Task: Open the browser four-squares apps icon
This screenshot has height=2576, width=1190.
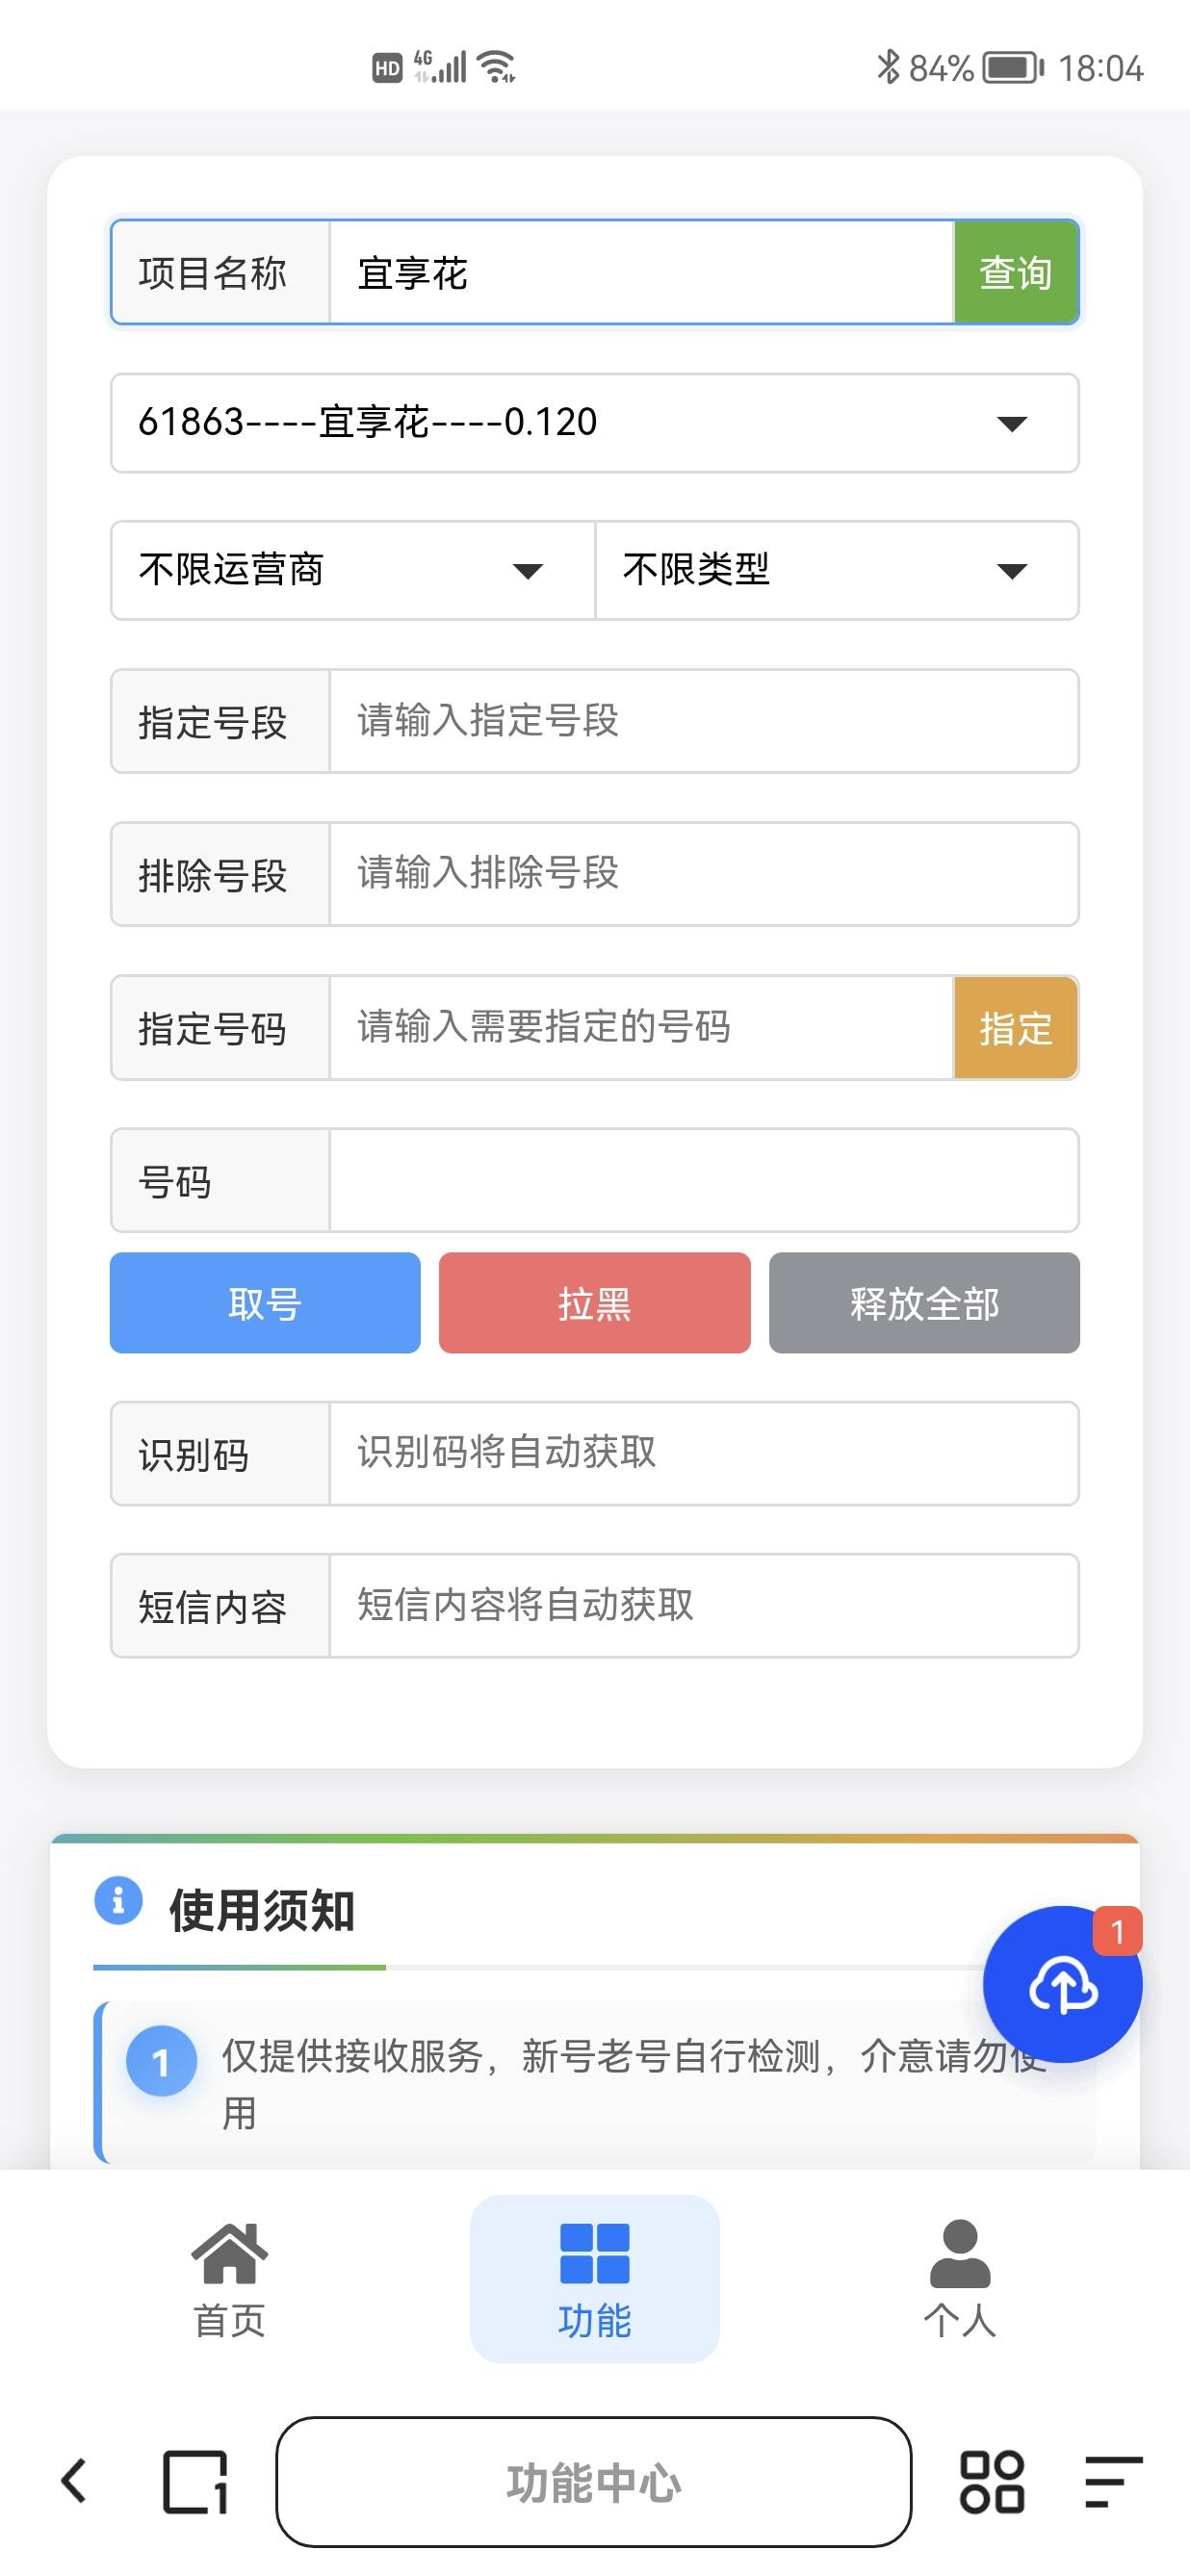Action: coord(991,2482)
